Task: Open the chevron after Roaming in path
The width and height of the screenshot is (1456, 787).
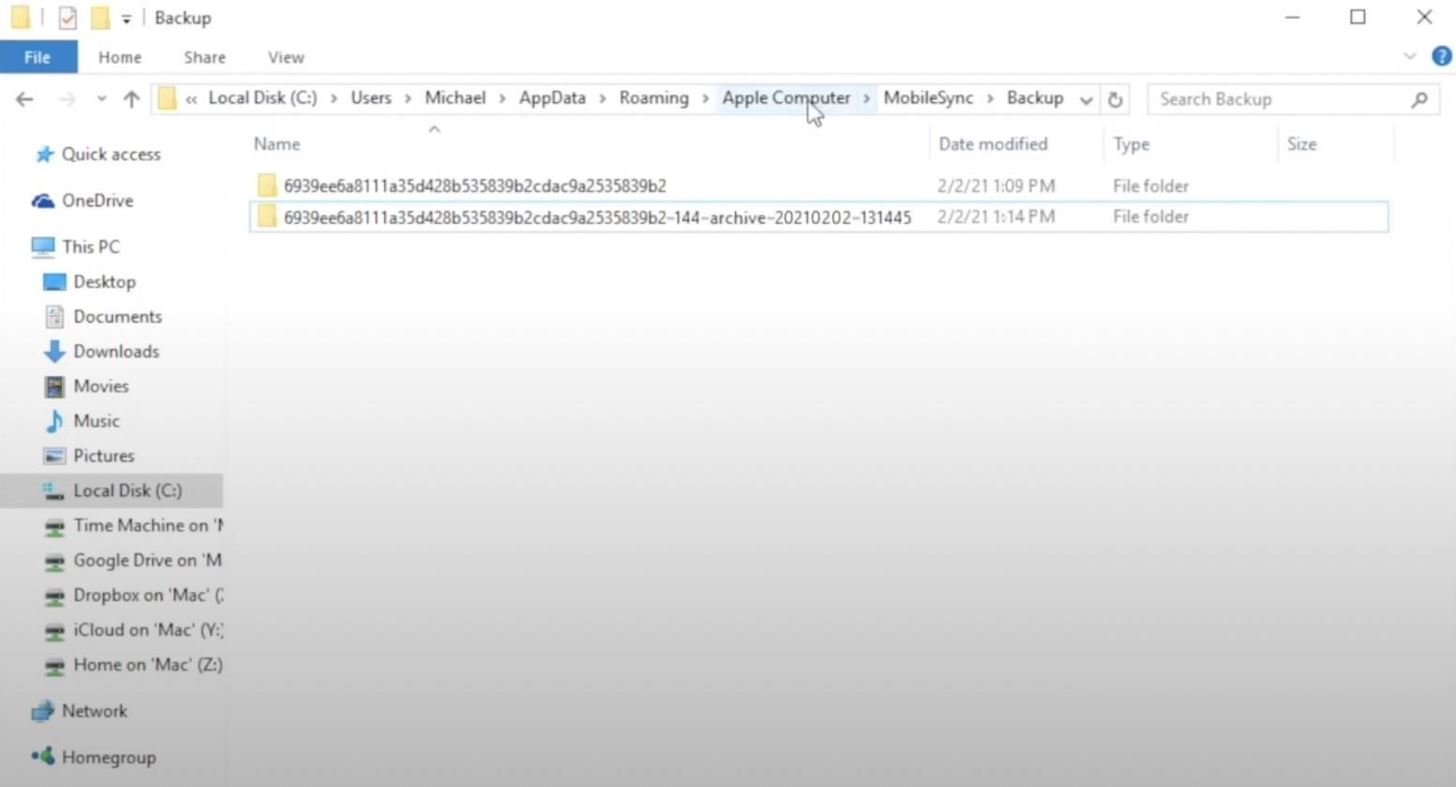Action: click(706, 99)
